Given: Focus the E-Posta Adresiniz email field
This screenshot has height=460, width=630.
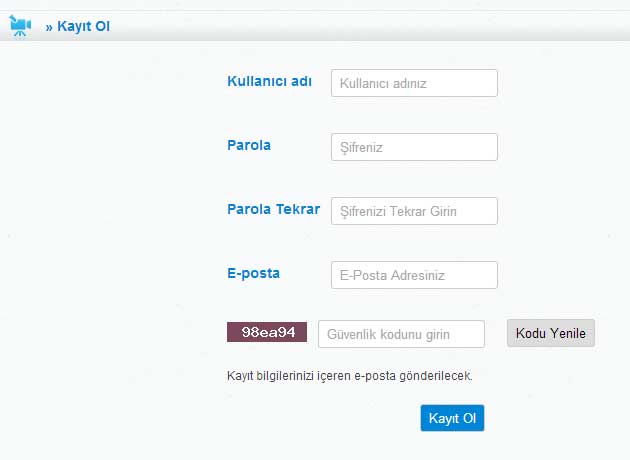Looking at the screenshot, I should pos(414,275).
